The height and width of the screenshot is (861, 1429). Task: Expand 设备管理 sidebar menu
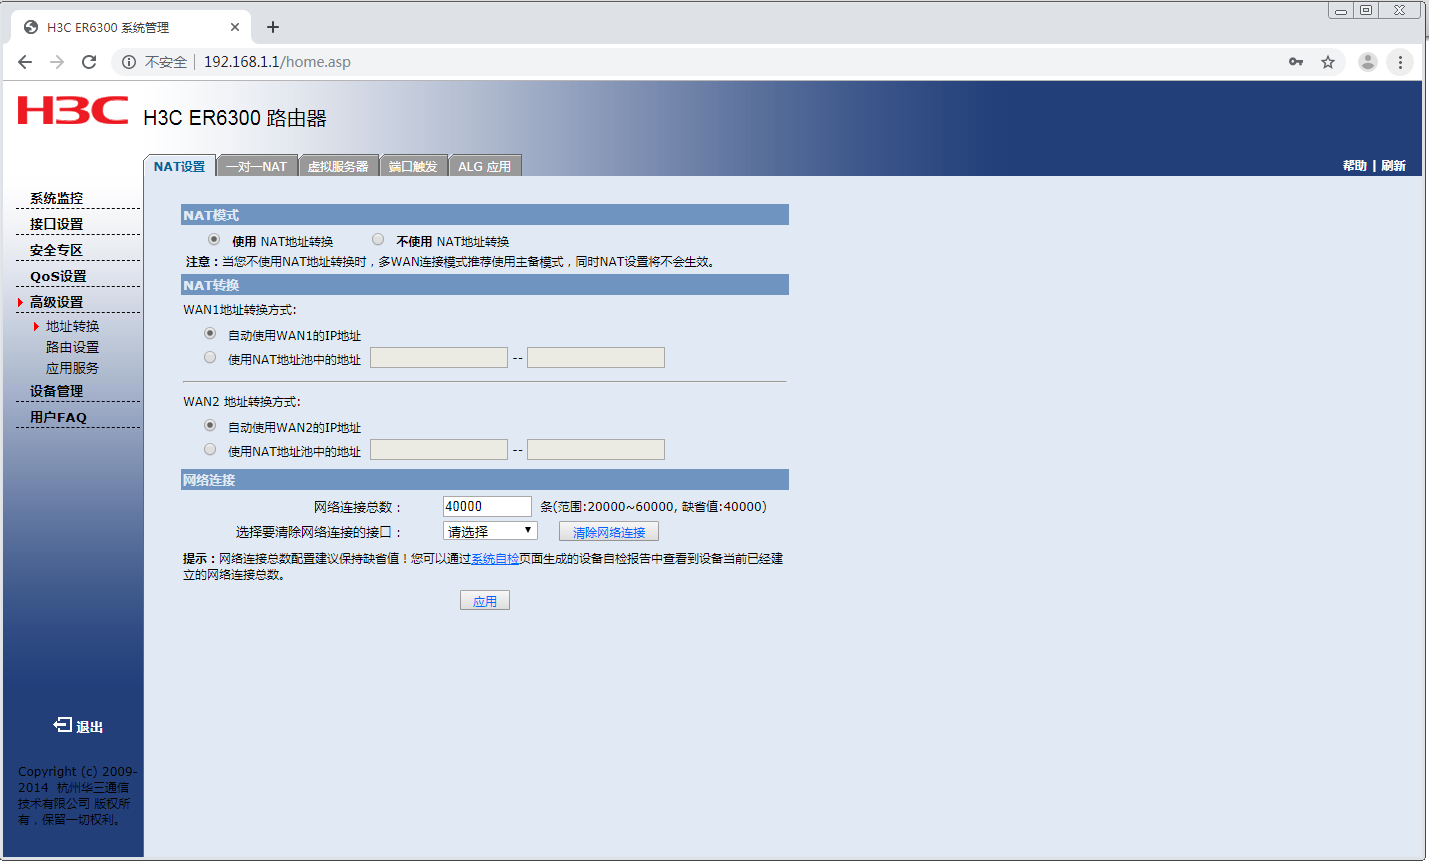[56, 391]
